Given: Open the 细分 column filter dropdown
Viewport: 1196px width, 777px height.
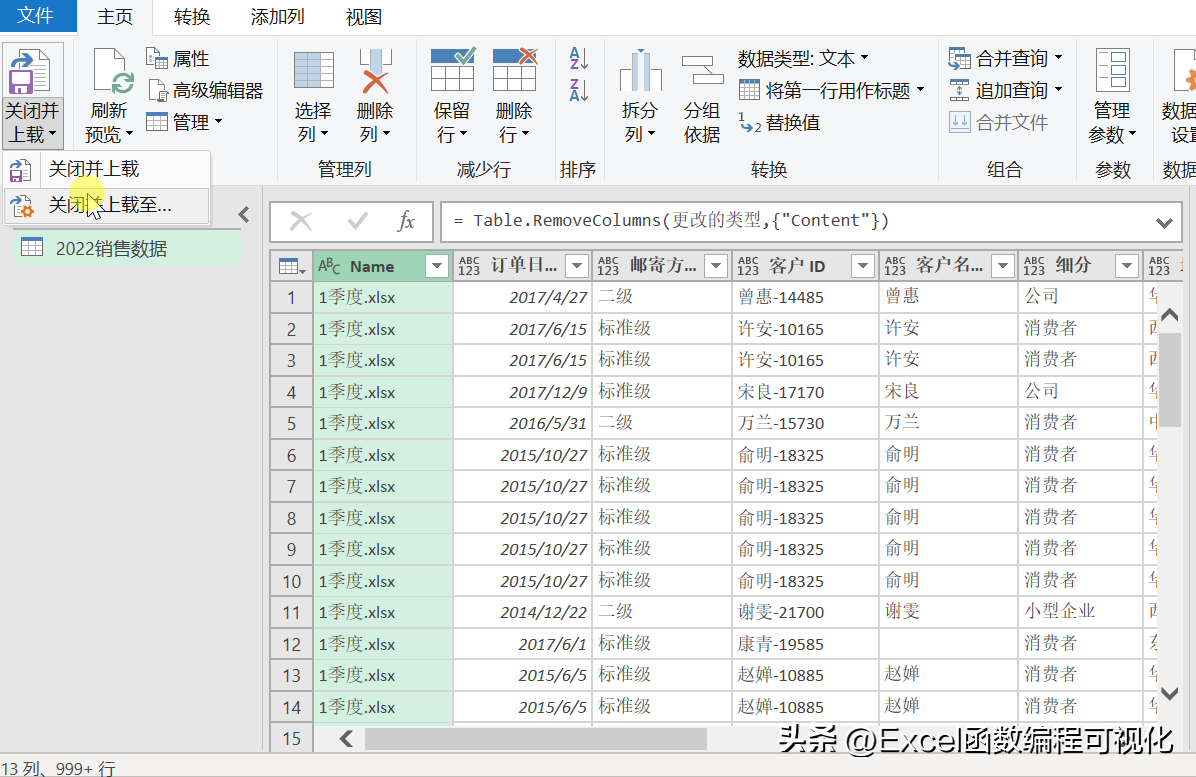Looking at the screenshot, I should pos(1127,266).
